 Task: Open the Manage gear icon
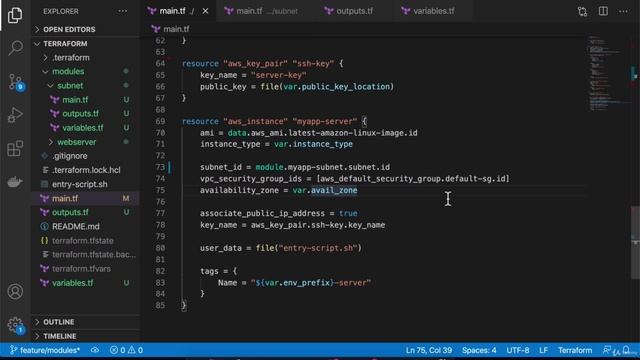(x=16, y=325)
